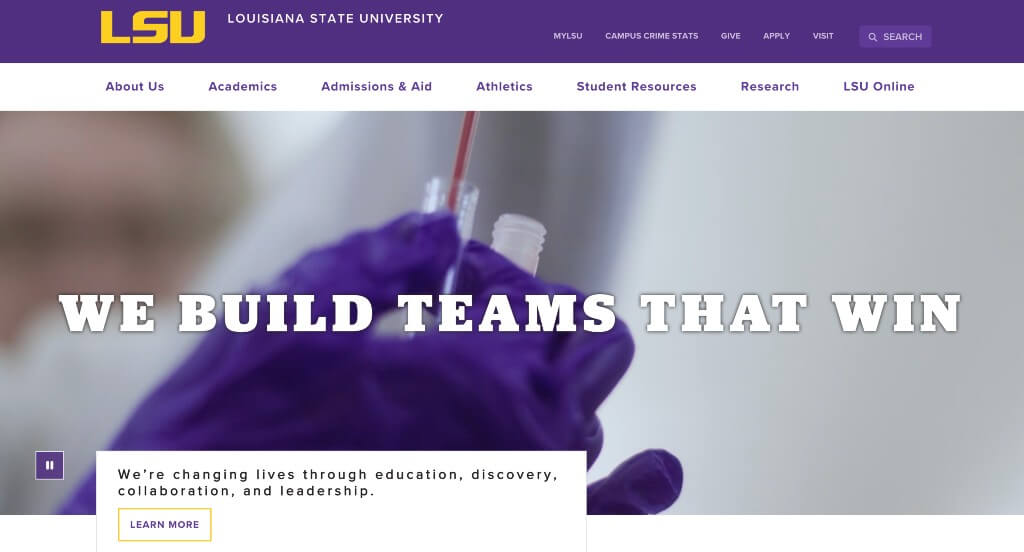Expand the Student Resources menu

click(636, 86)
